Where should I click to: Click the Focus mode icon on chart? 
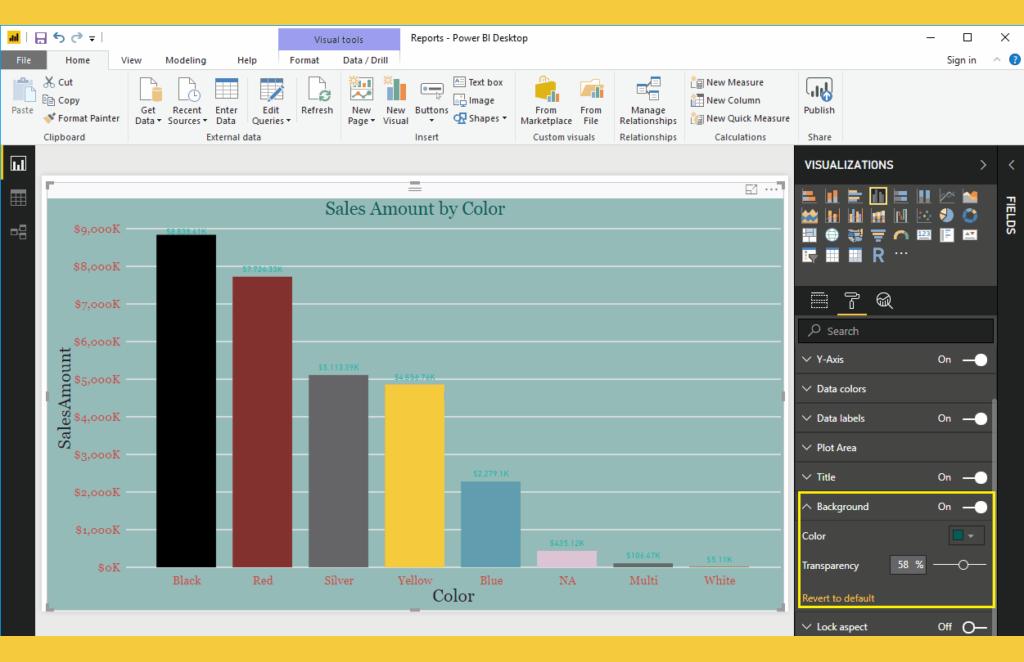coord(751,189)
